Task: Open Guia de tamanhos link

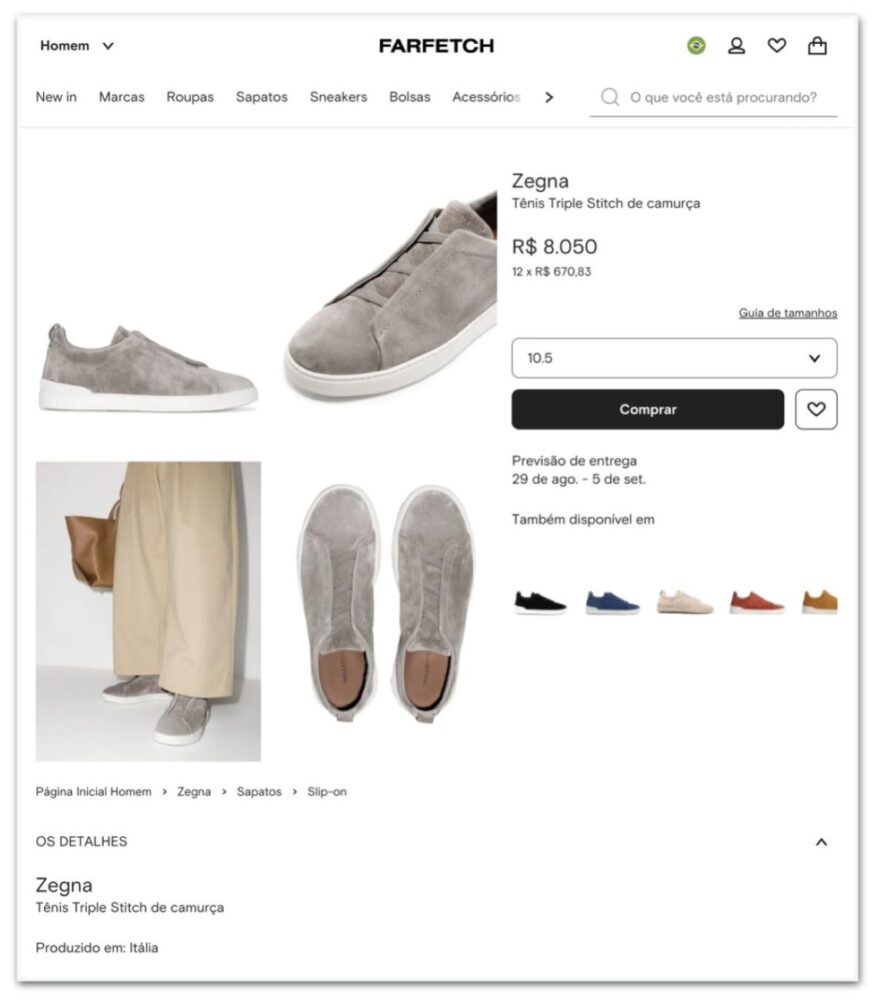Action: [788, 313]
